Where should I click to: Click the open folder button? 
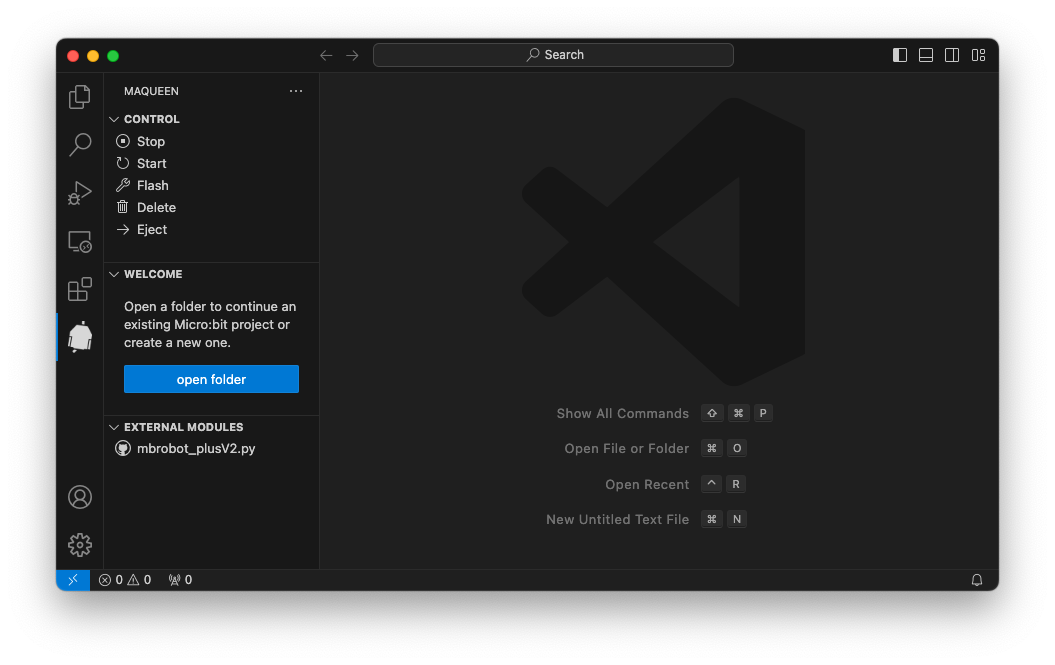211,379
